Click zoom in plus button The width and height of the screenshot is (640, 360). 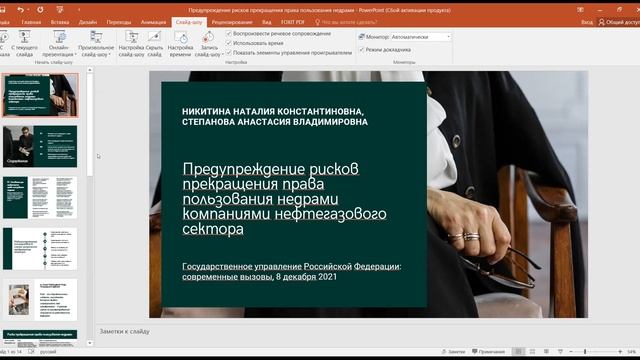coord(620,351)
